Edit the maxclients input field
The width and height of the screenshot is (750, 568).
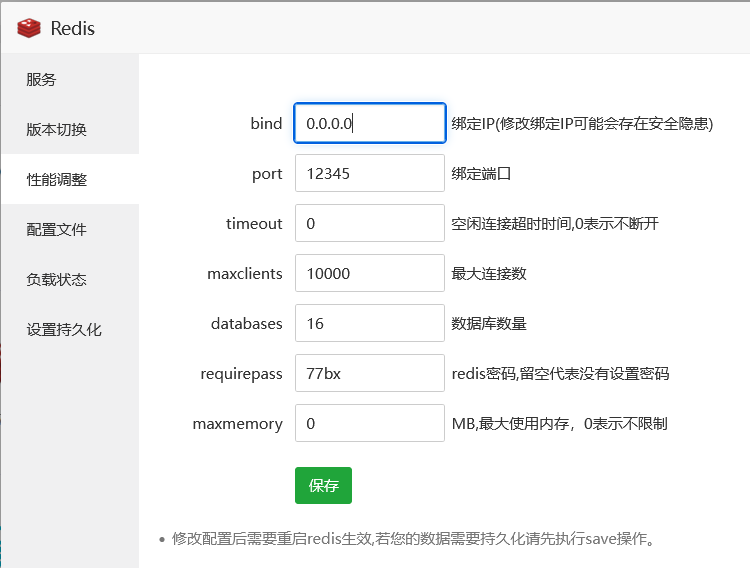(x=370, y=273)
